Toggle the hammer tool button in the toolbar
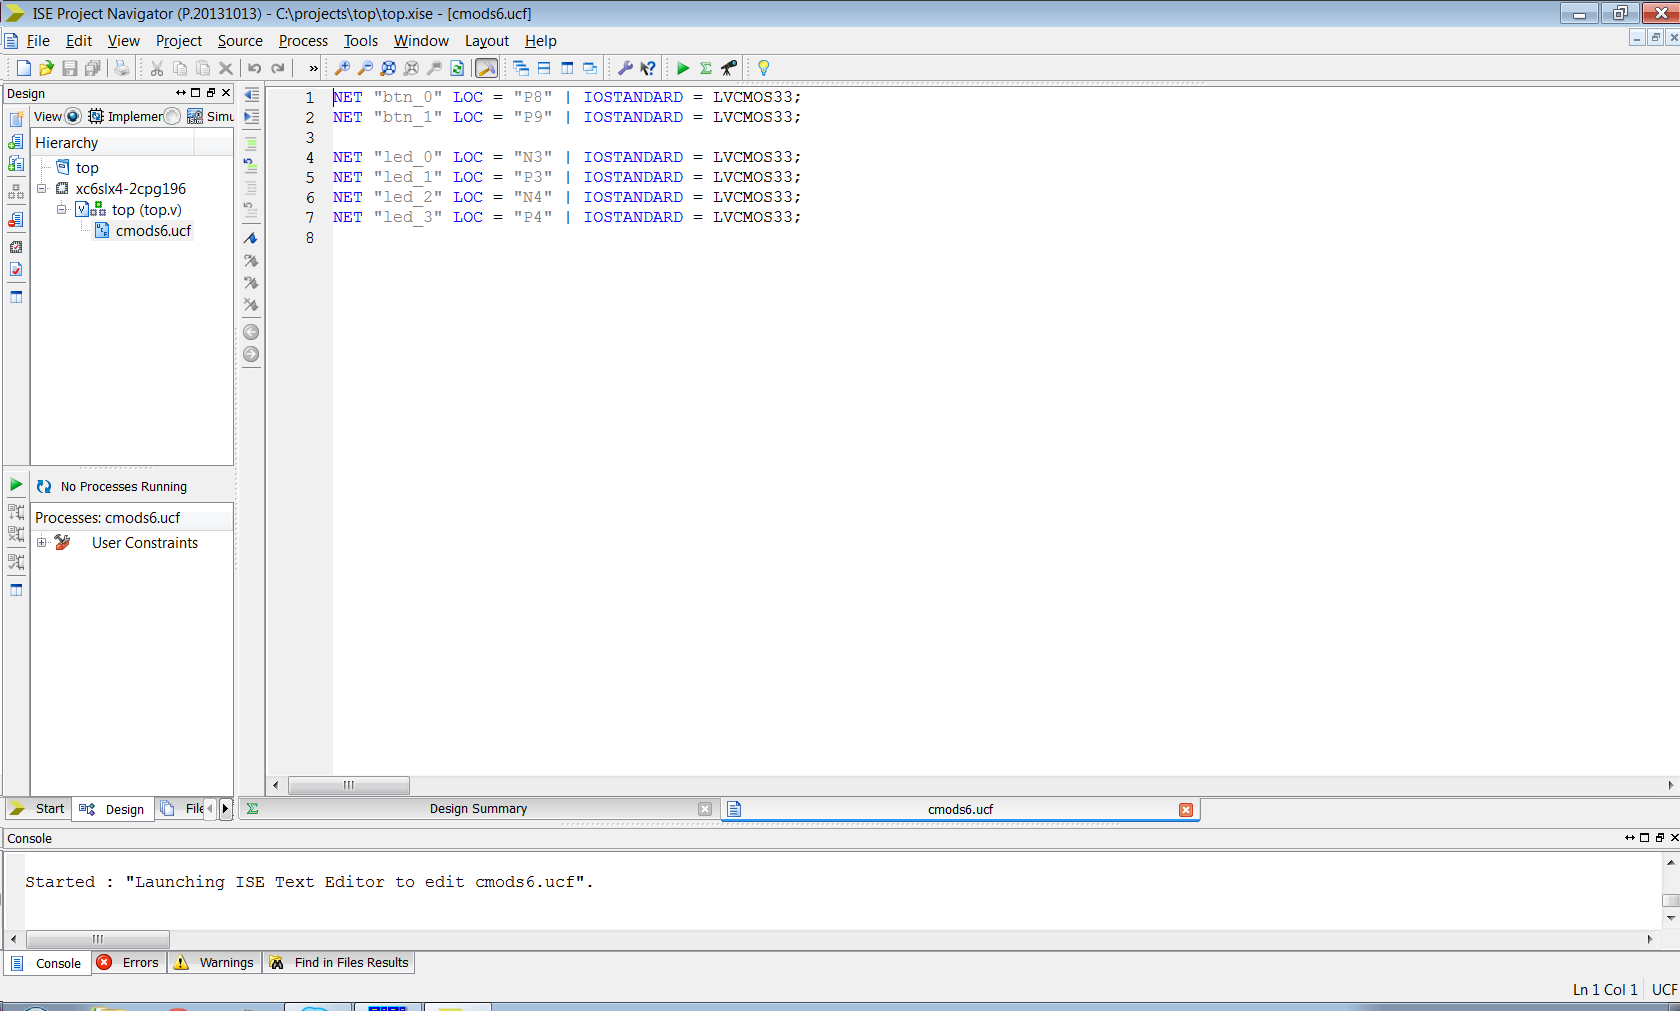Screen dimensions: 1680x1011 pyautogui.click(x=487, y=68)
